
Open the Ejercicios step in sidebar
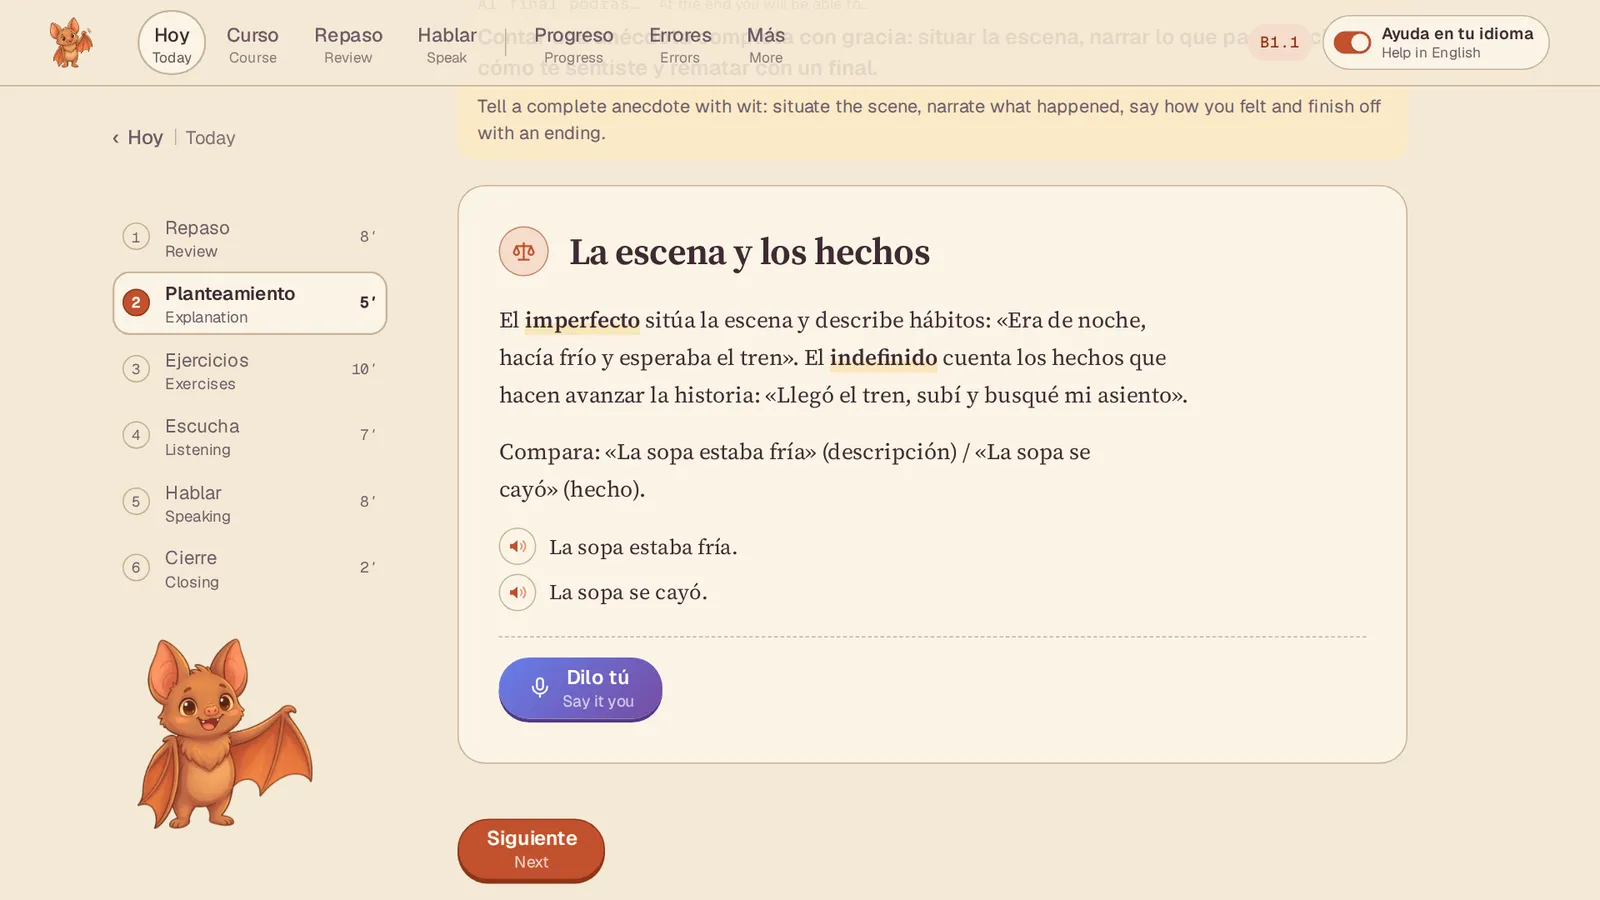250,370
